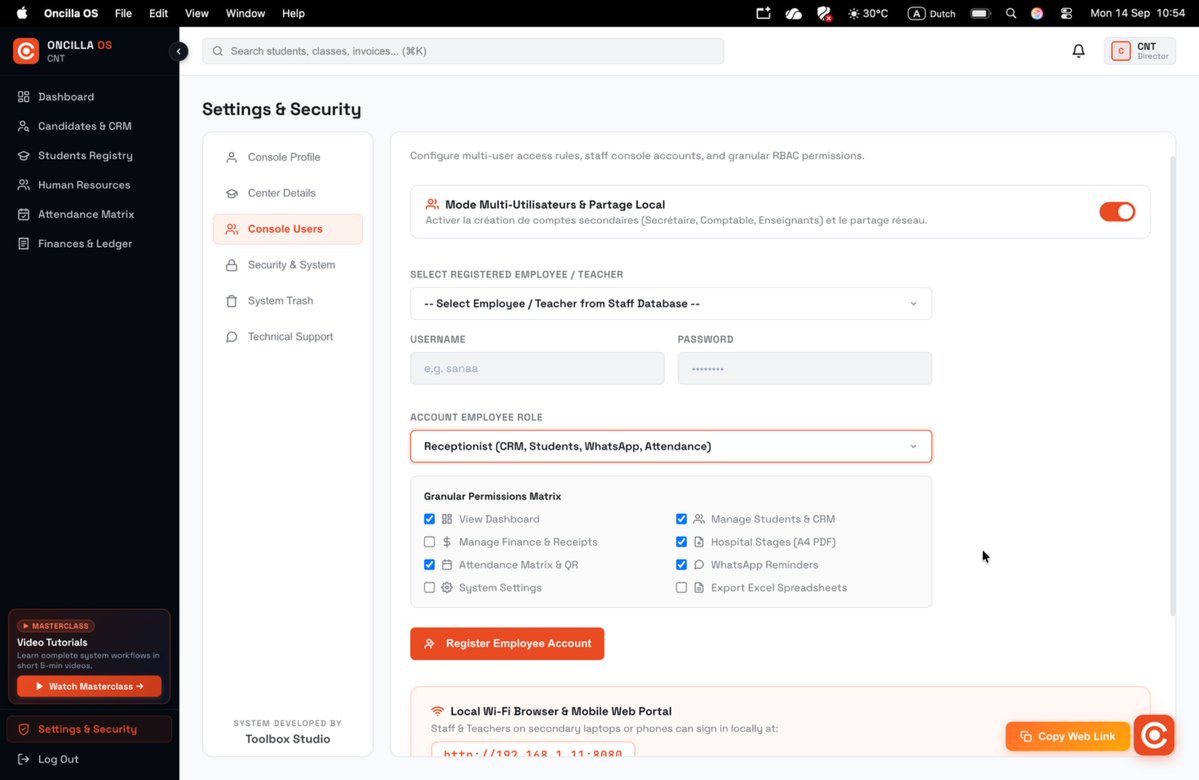The height and width of the screenshot is (780, 1199).
Task: Open the notifications bell
Action: coord(1078,51)
